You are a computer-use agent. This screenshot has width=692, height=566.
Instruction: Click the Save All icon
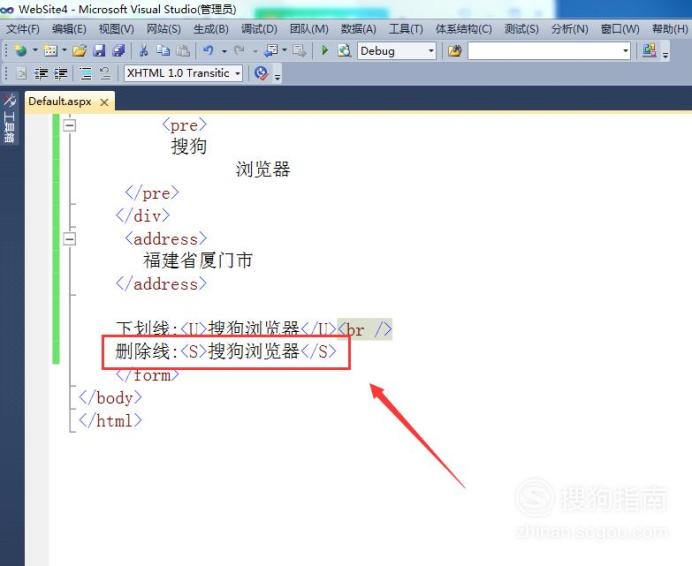click(x=118, y=51)
